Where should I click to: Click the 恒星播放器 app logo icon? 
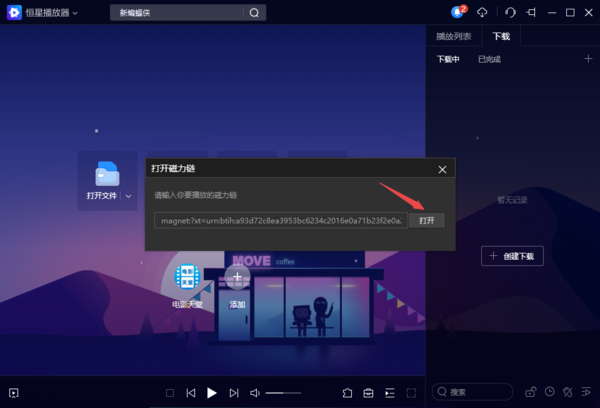14,13
